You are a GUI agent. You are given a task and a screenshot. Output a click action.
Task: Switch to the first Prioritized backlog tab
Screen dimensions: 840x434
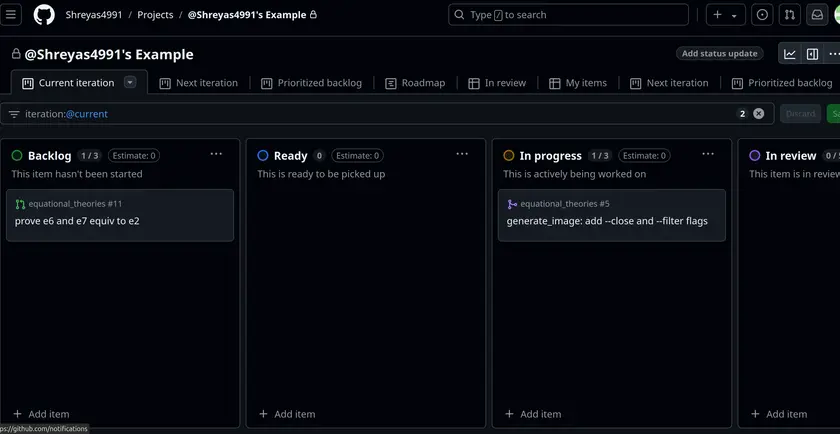[x=311, y=83]
